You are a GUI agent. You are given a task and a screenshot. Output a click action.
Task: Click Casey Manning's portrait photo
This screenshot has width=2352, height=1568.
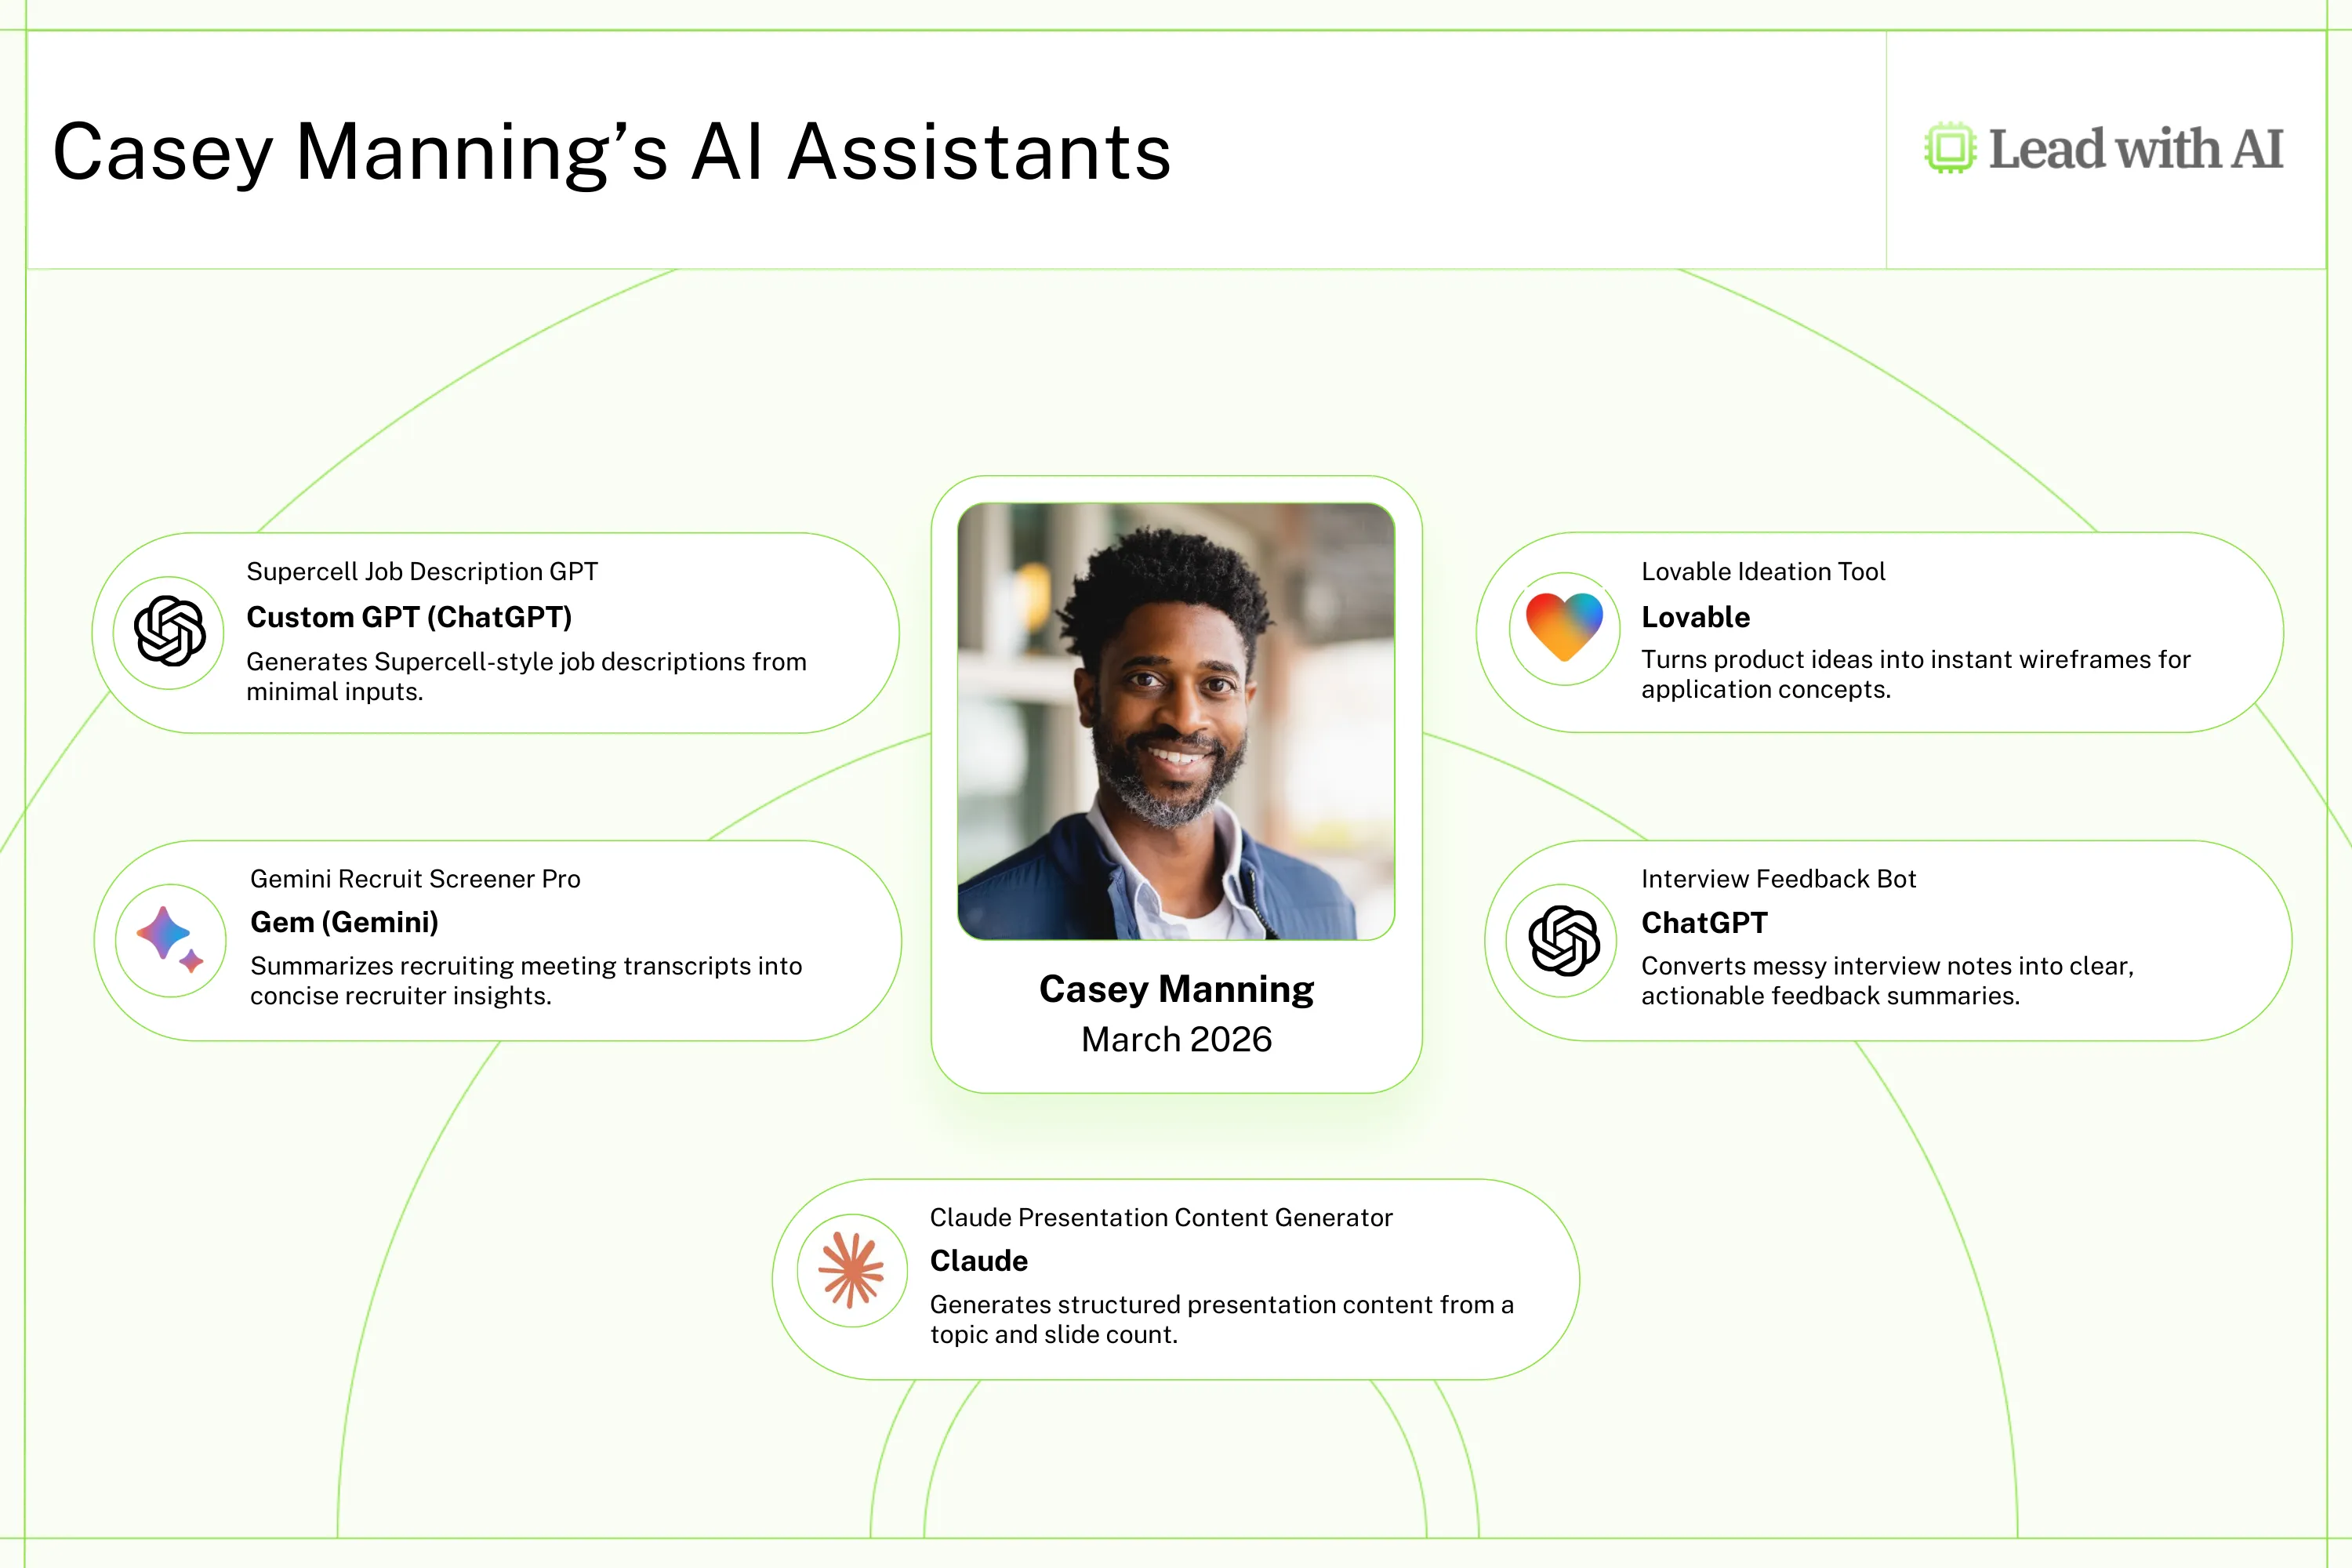pos(1176,721)
